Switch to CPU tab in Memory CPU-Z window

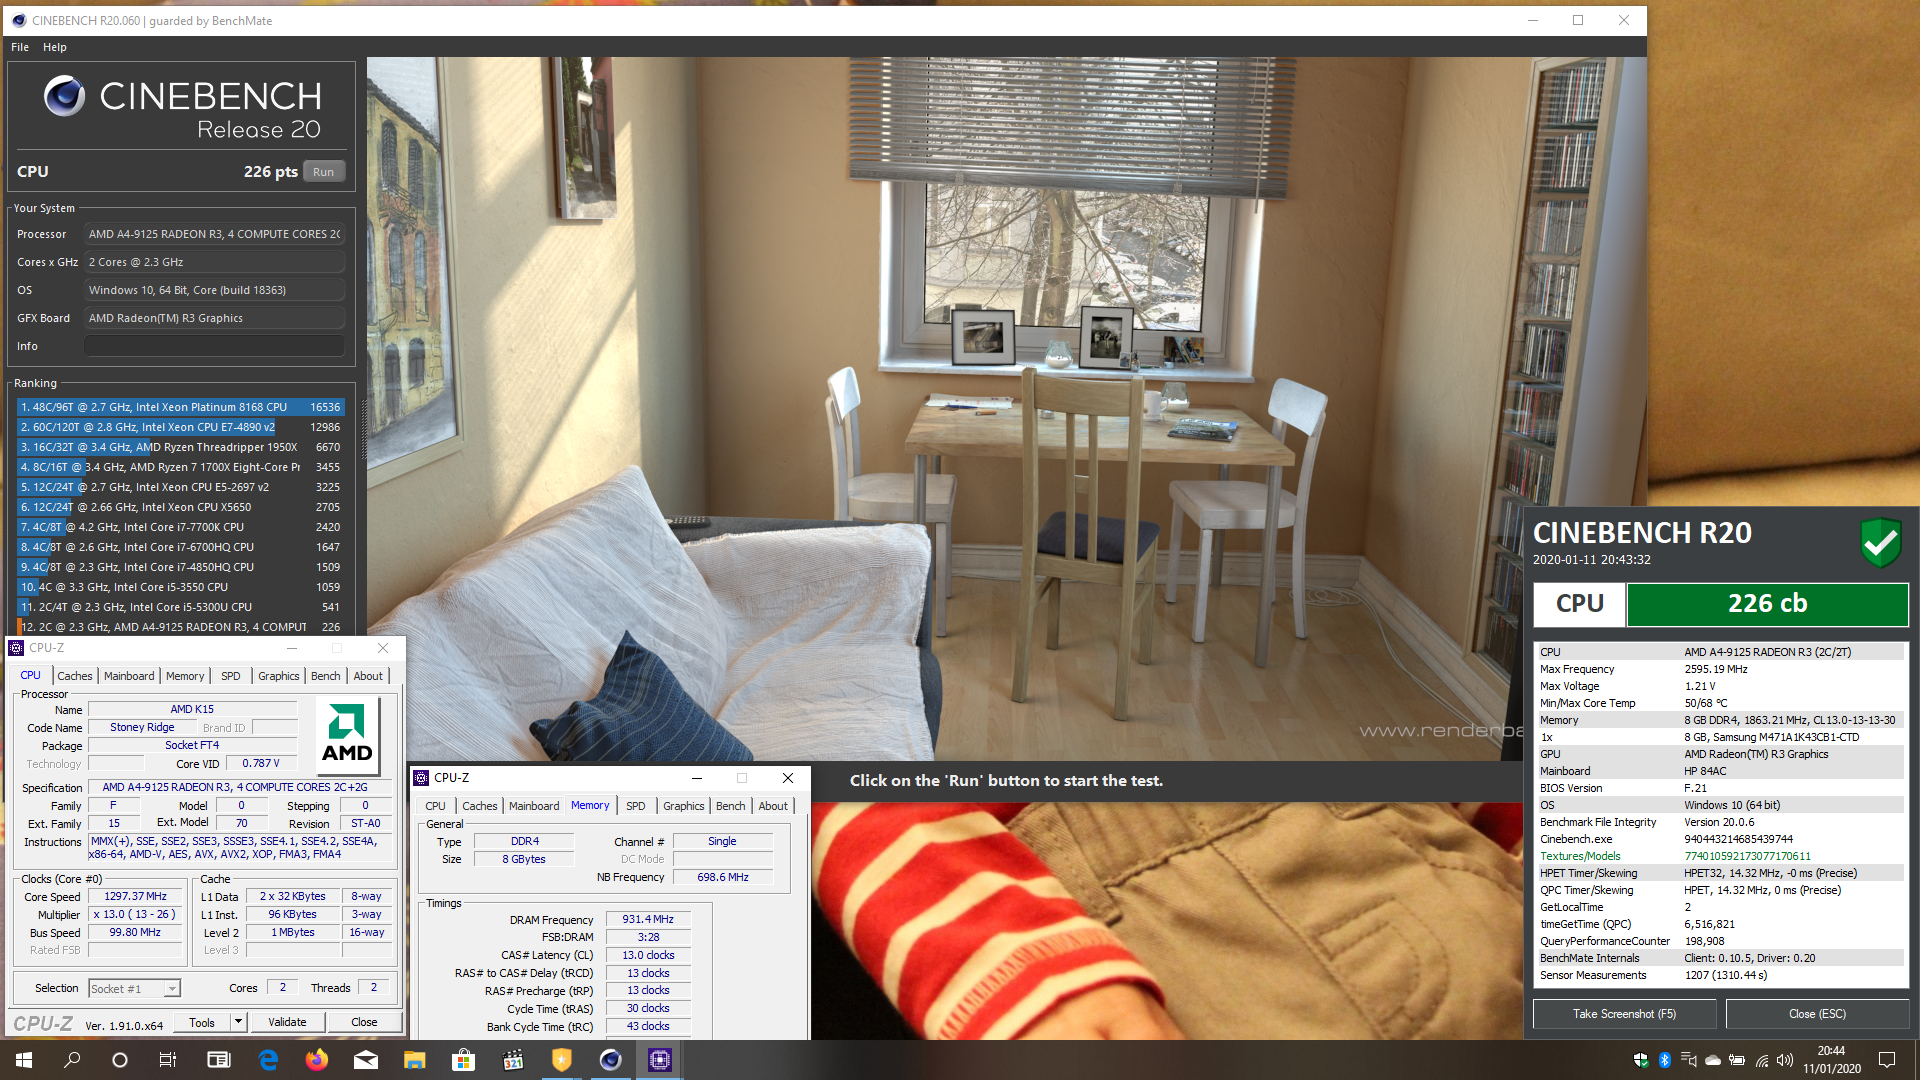click(435, 806)
